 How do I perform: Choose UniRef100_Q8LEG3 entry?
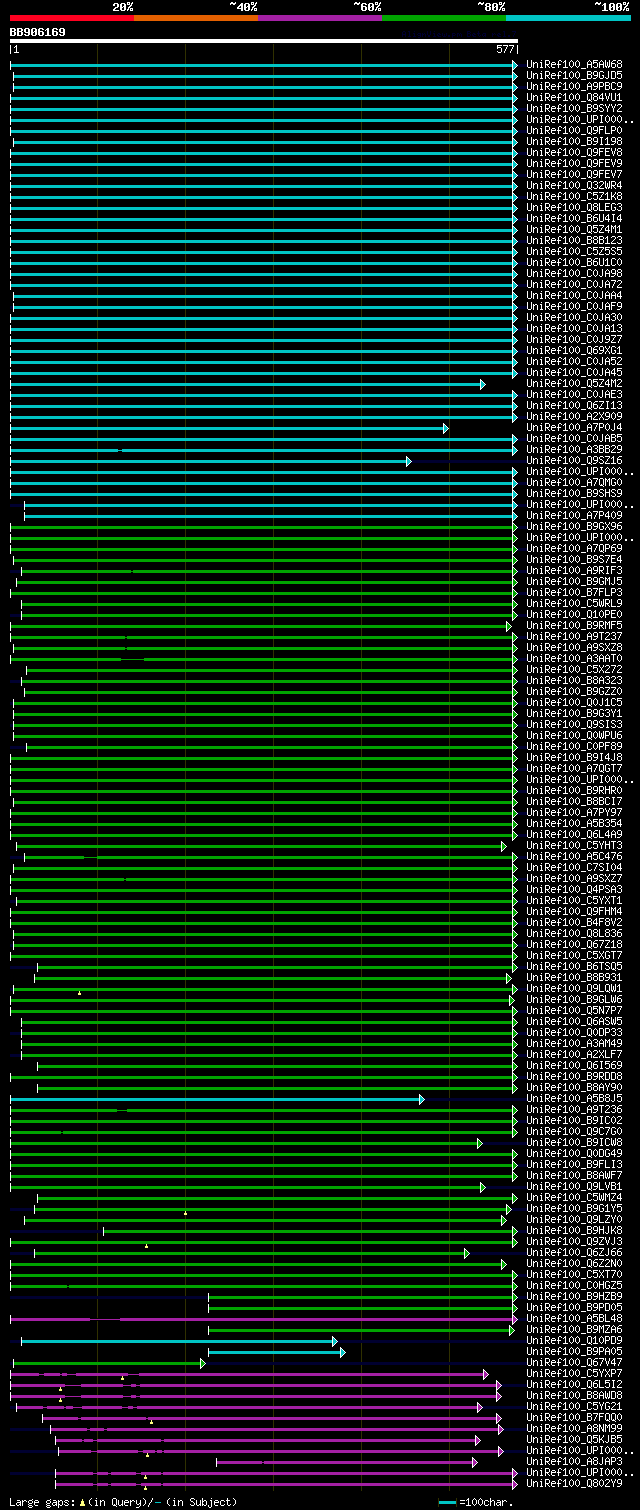coord(574,207)
